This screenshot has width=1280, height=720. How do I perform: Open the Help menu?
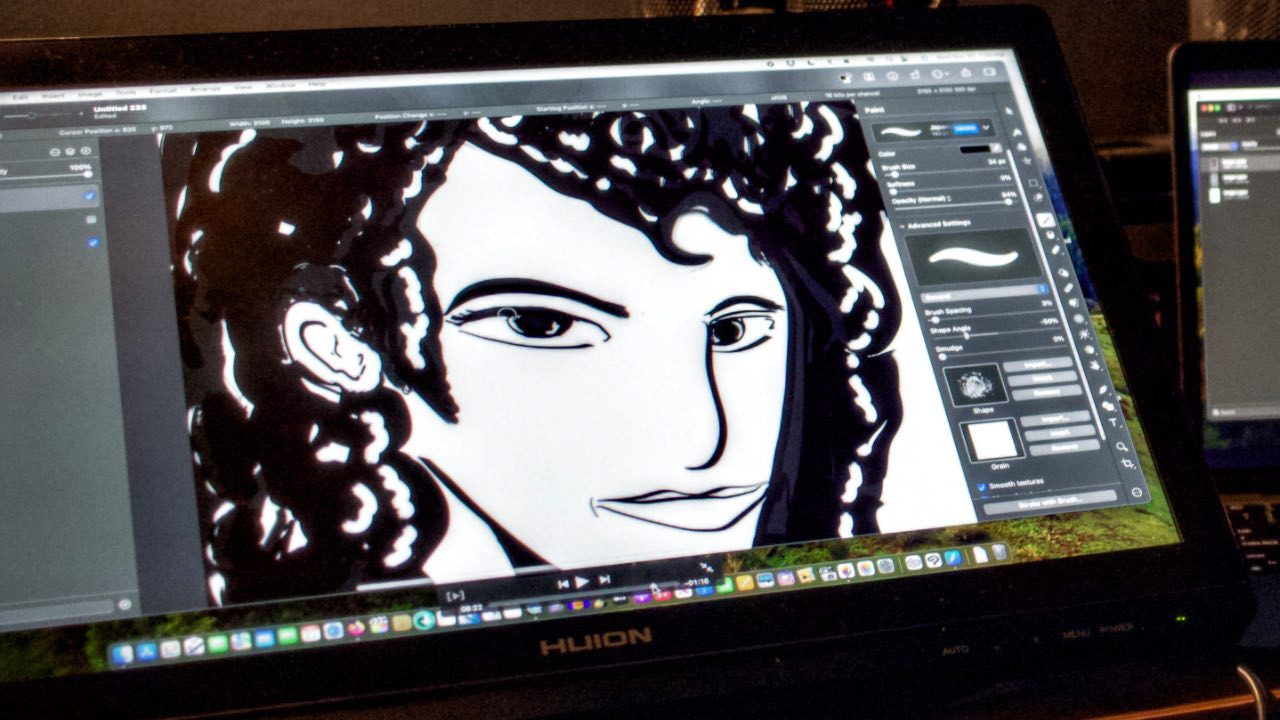[x=317, y=85]
